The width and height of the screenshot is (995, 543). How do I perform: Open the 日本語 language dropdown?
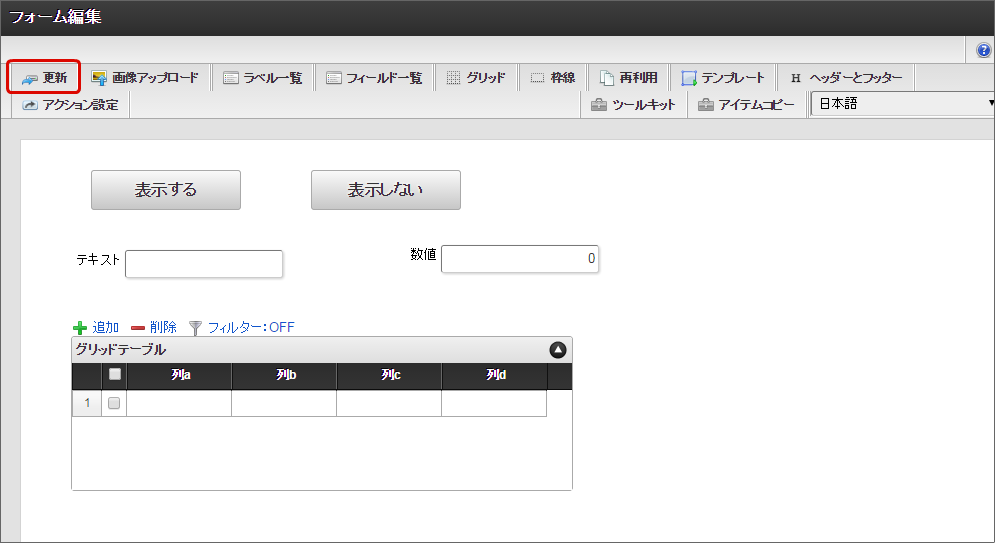(903, 103)
